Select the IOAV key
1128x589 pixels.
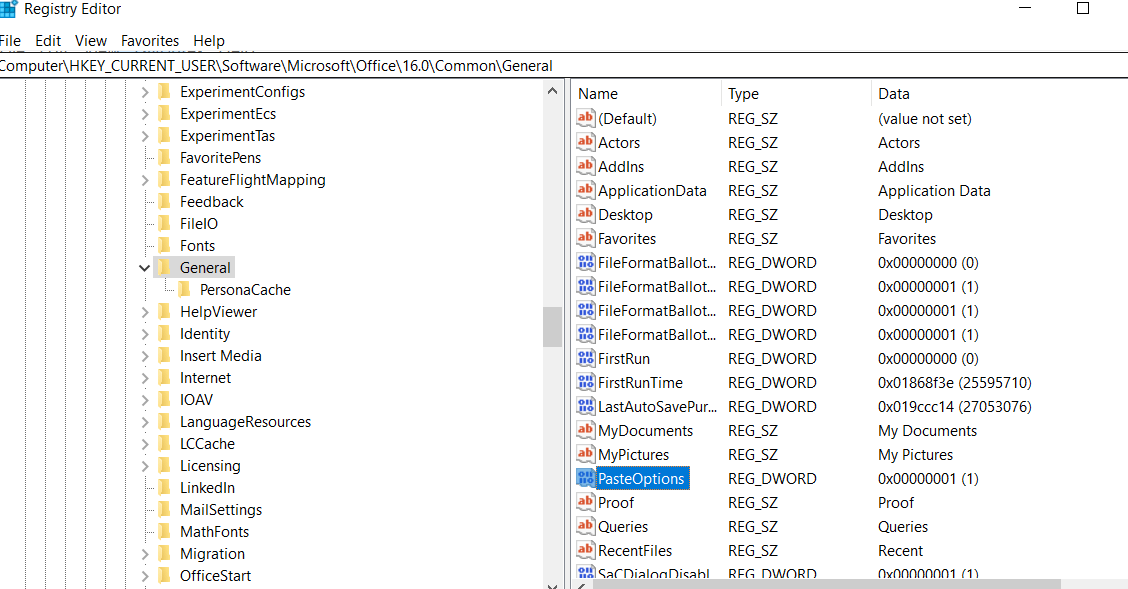tap(196, 400)
